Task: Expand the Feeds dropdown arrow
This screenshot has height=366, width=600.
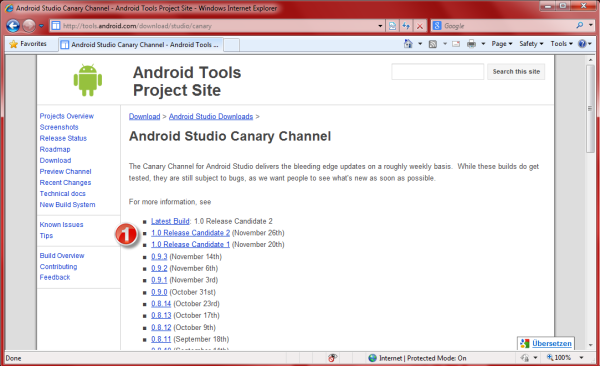Action: (x=445, y=44)
